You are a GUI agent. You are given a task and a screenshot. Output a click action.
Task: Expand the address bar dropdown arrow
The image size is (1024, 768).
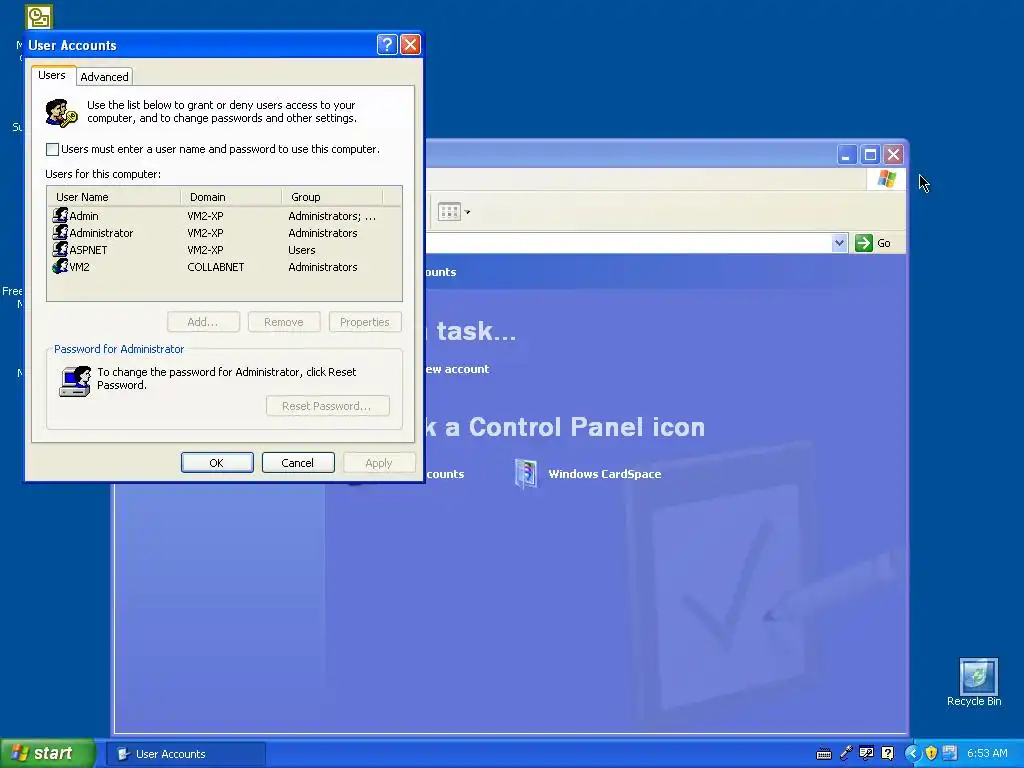(x=839, y=243)
